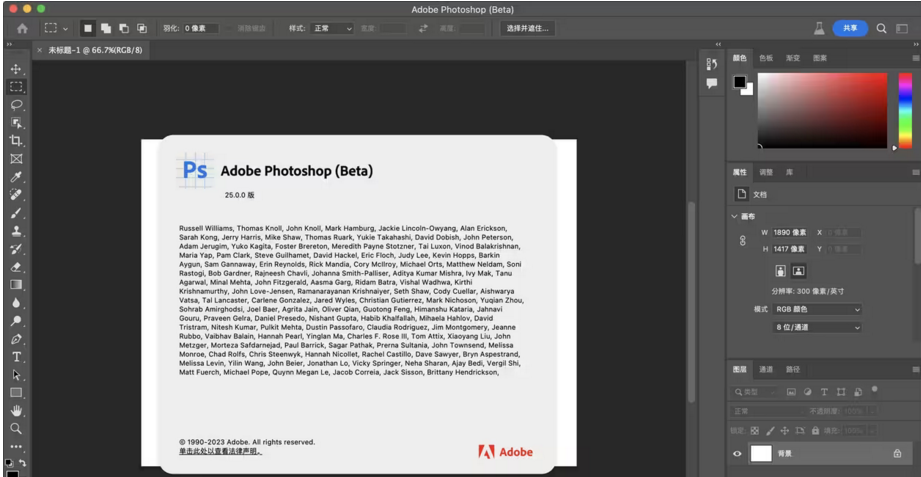Open marquee tool preset dropdown arrow

(65, 28)
